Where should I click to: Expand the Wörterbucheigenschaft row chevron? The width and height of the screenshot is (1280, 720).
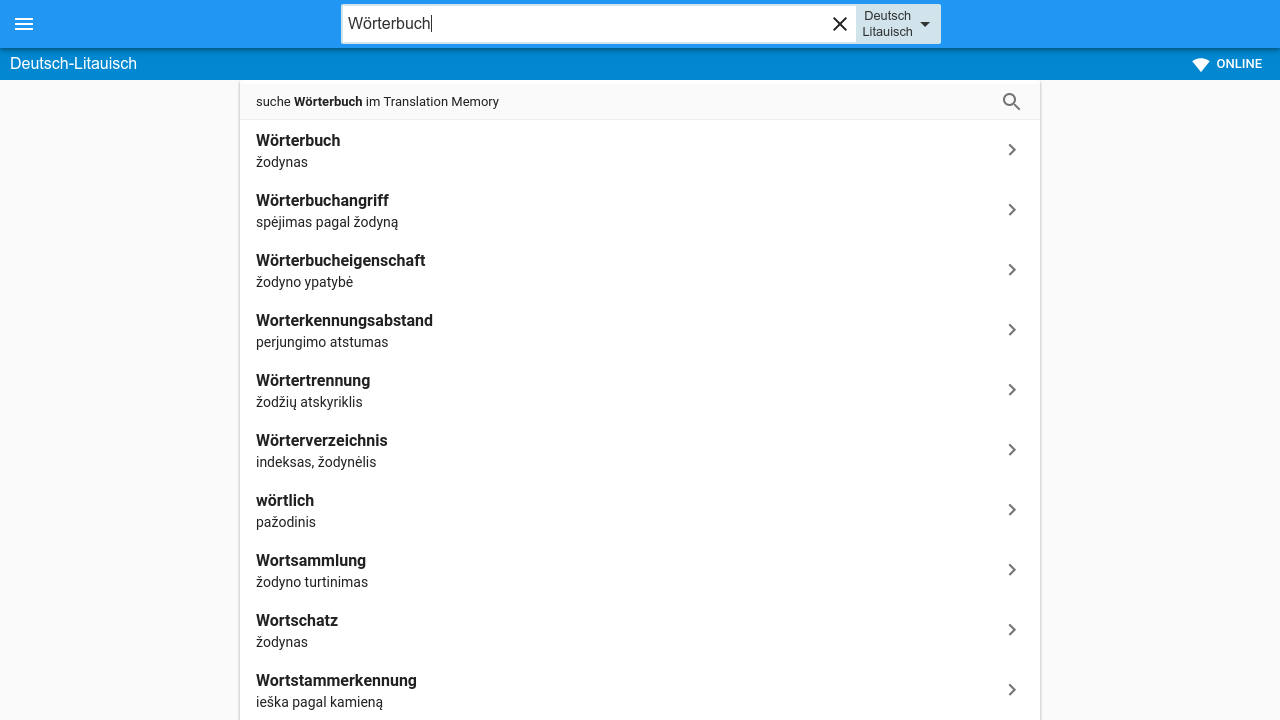click(x=1012, y=270)
